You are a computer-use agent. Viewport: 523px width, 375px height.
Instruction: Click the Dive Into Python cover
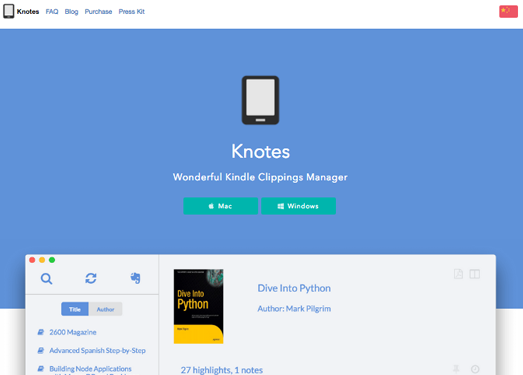tap(198, 306)
